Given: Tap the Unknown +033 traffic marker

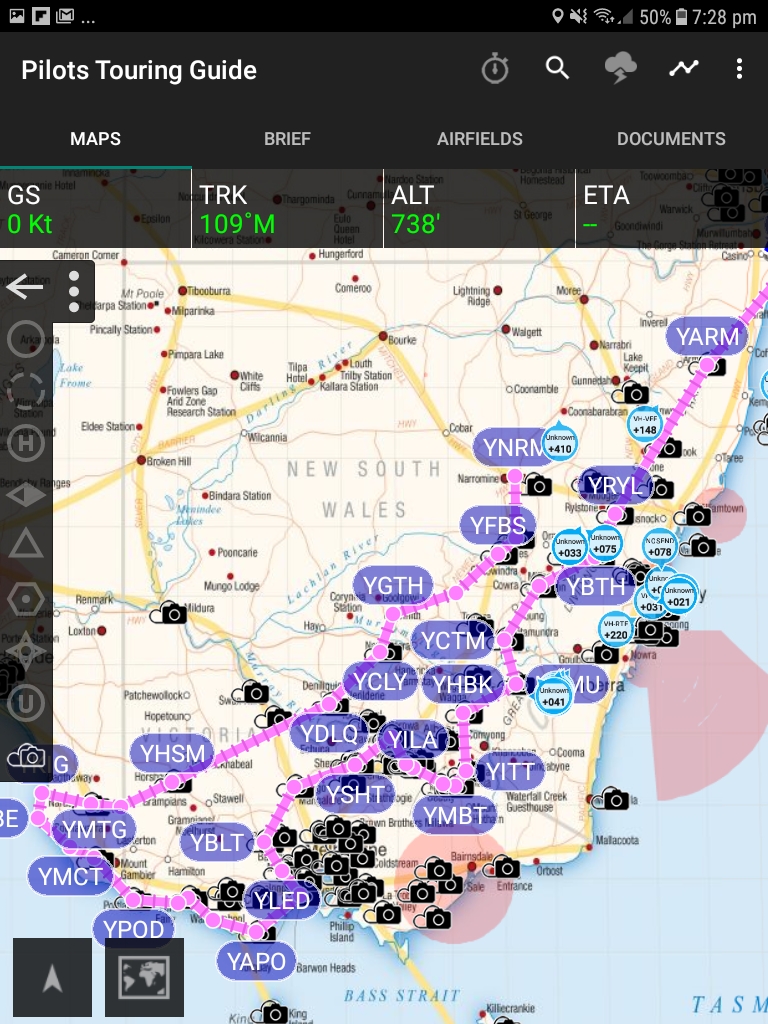Looking at the screenshot, I should pos(569,547).
